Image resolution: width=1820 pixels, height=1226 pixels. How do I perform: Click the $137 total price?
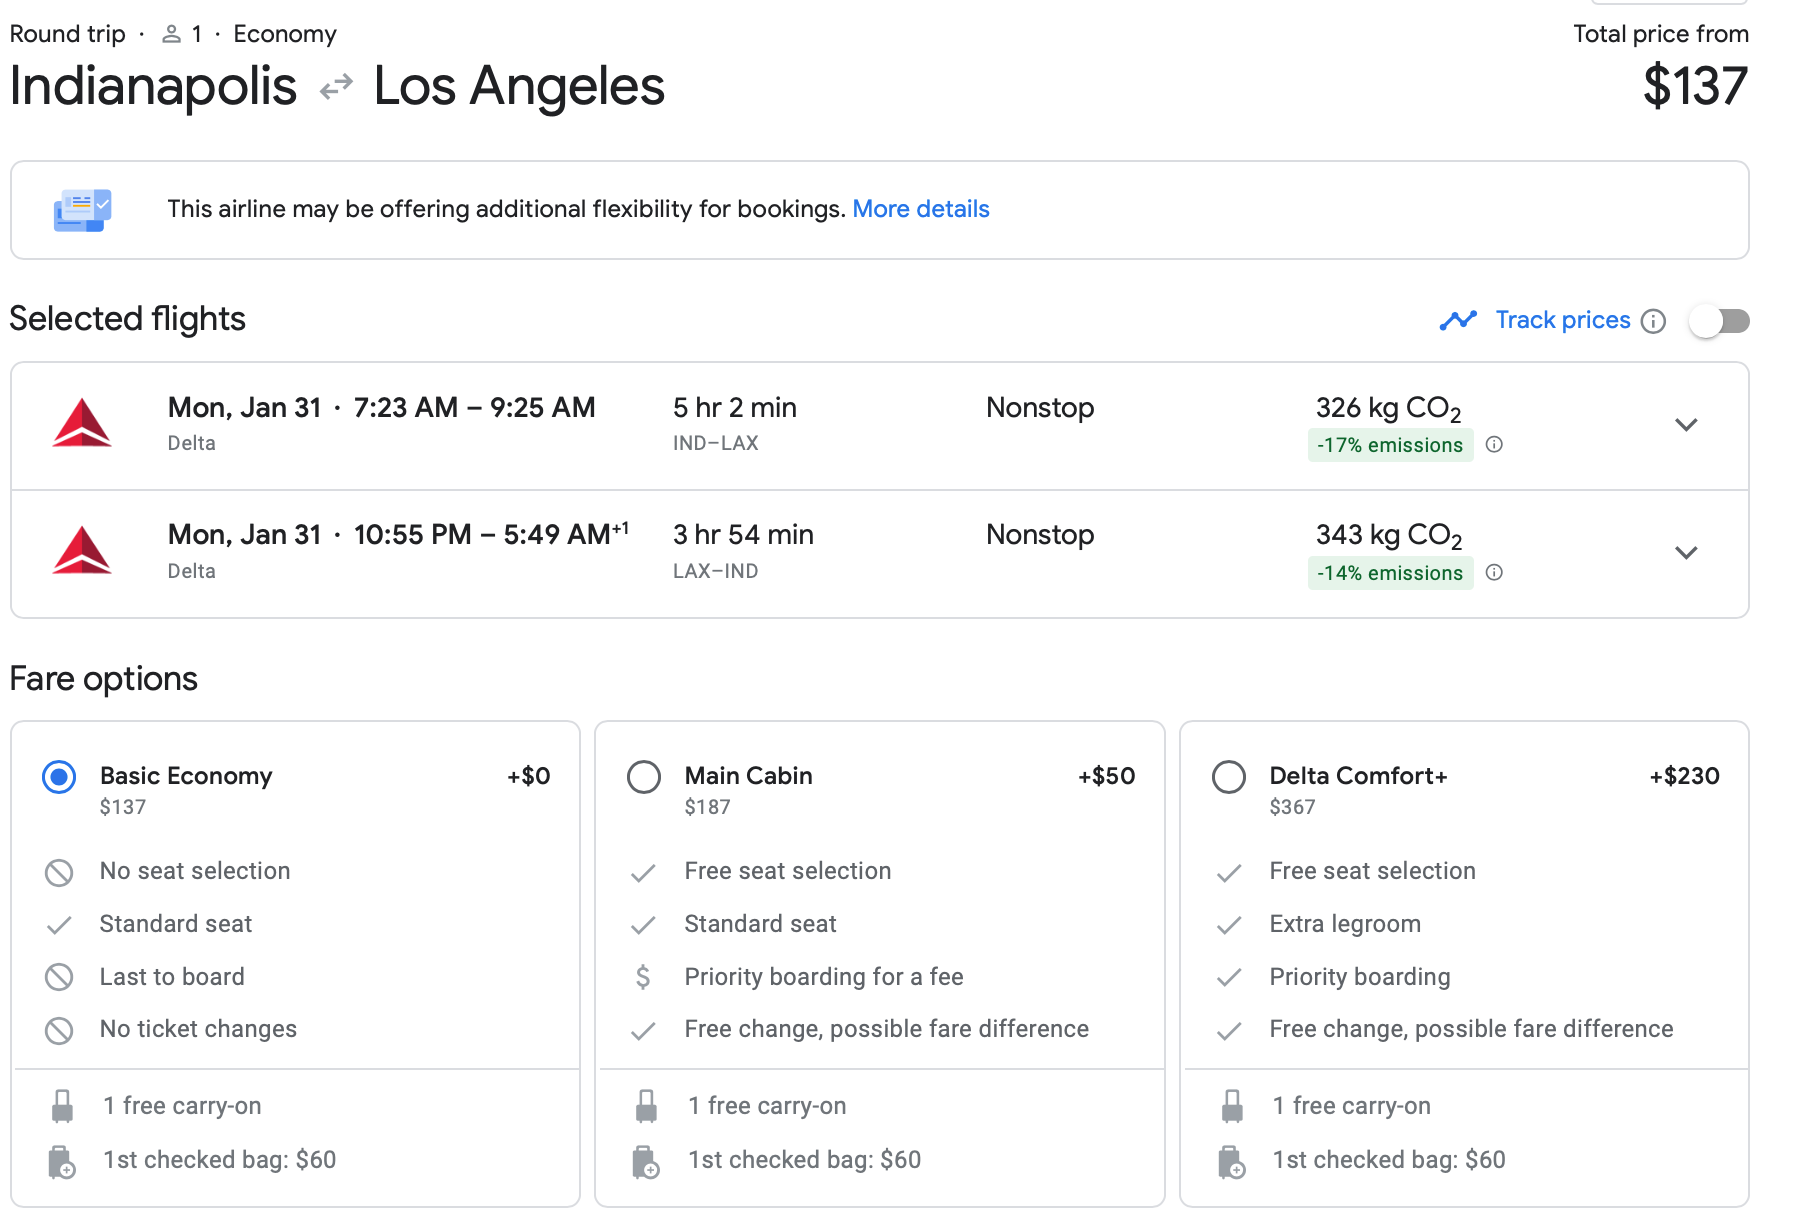[1695, 86]
